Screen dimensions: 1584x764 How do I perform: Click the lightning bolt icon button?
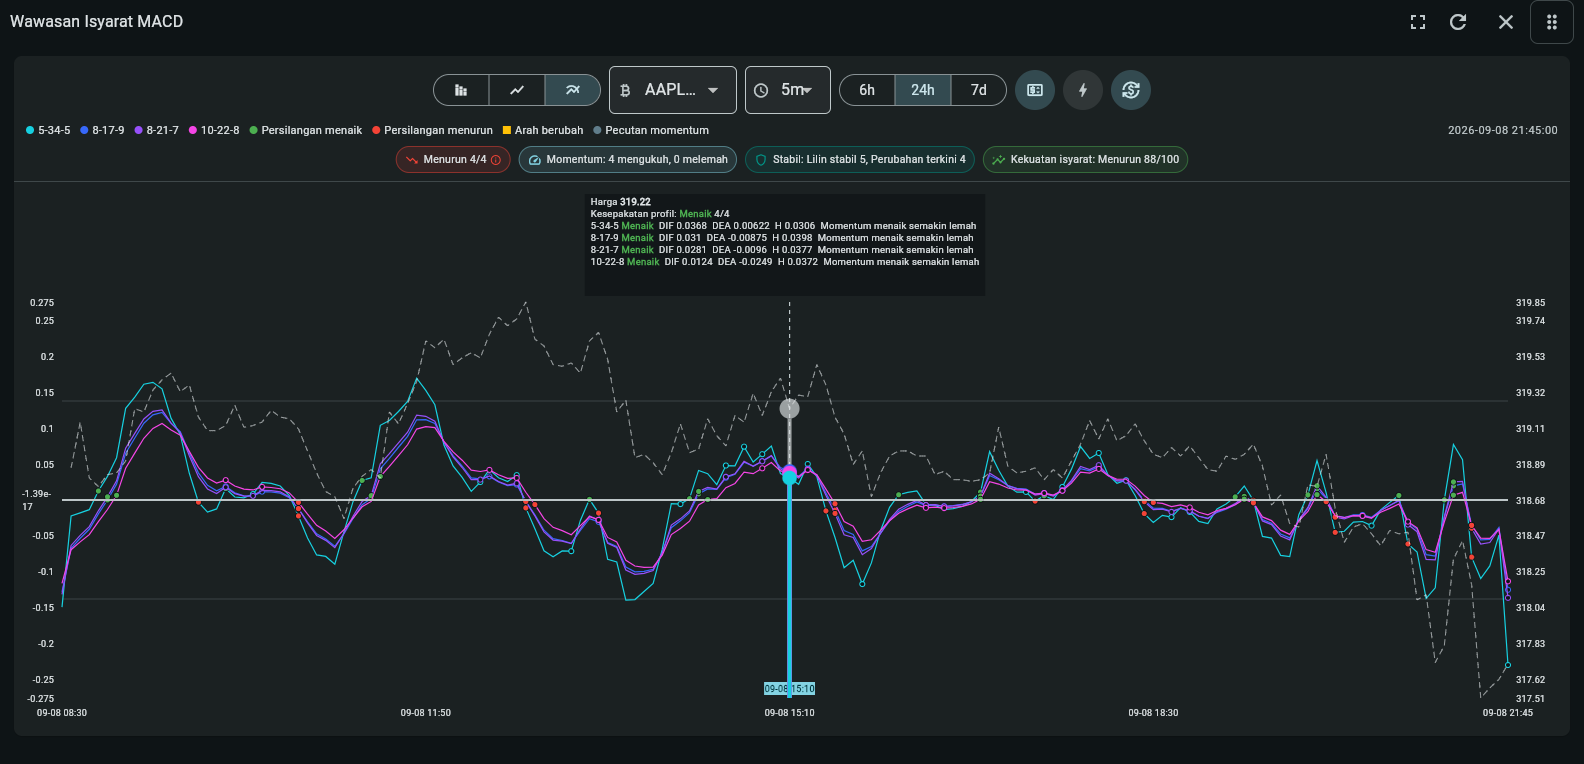tap(1083, 90)
